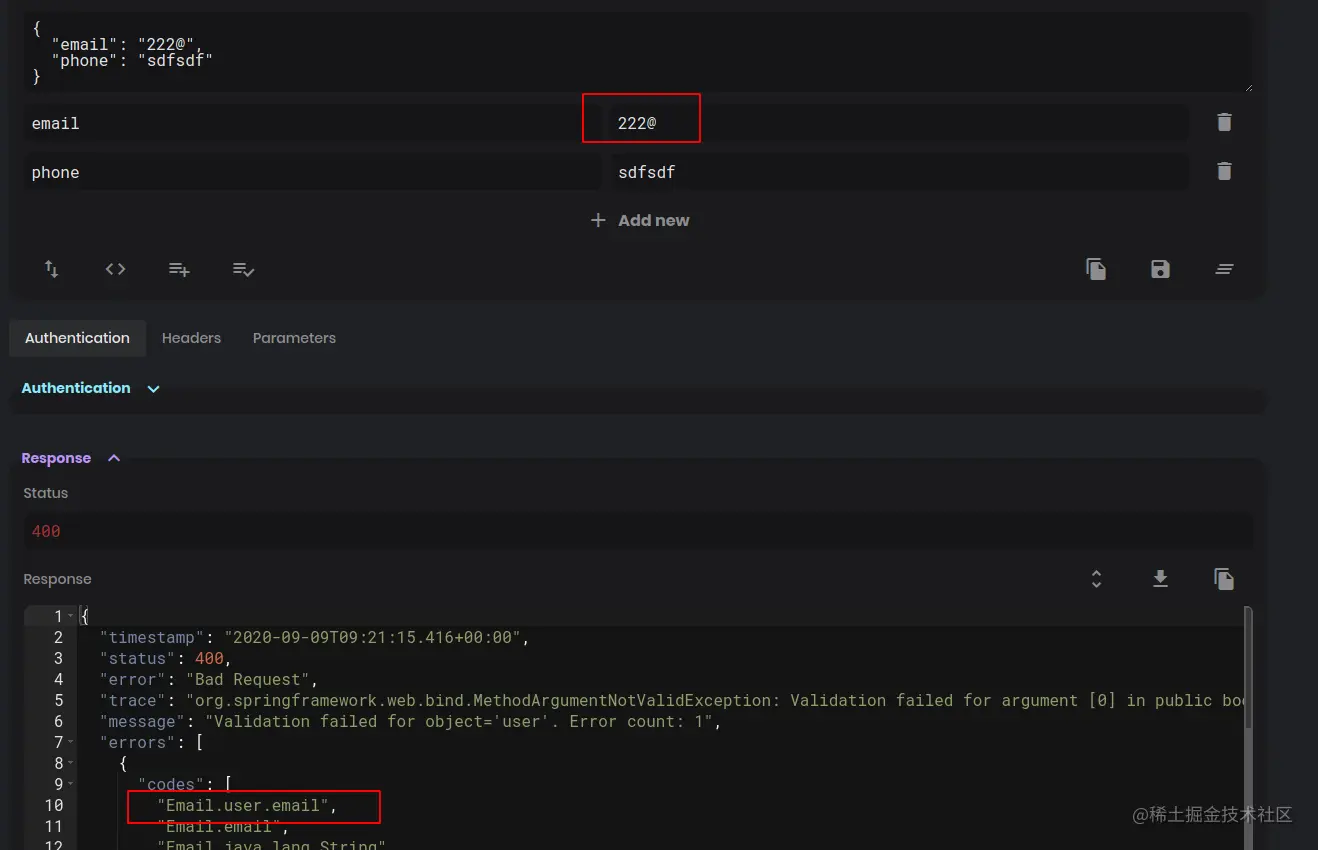
Task: Click the Authentication section header text
Action: click(x=76, y=388)
